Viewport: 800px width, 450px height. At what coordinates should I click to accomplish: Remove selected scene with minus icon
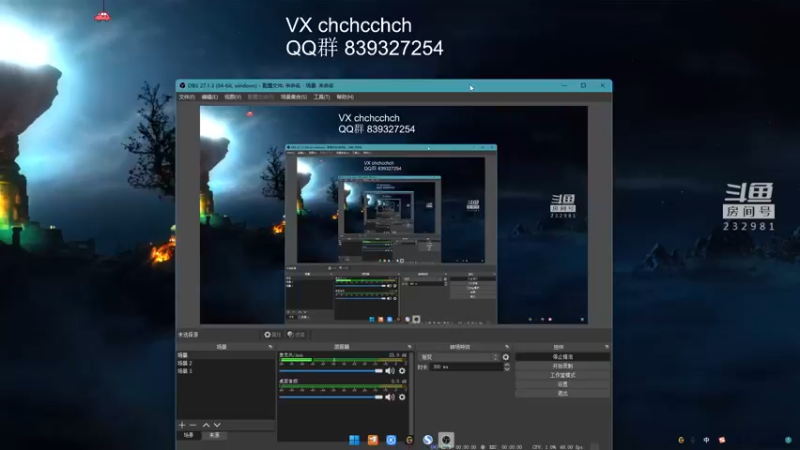tap(193, 425)
